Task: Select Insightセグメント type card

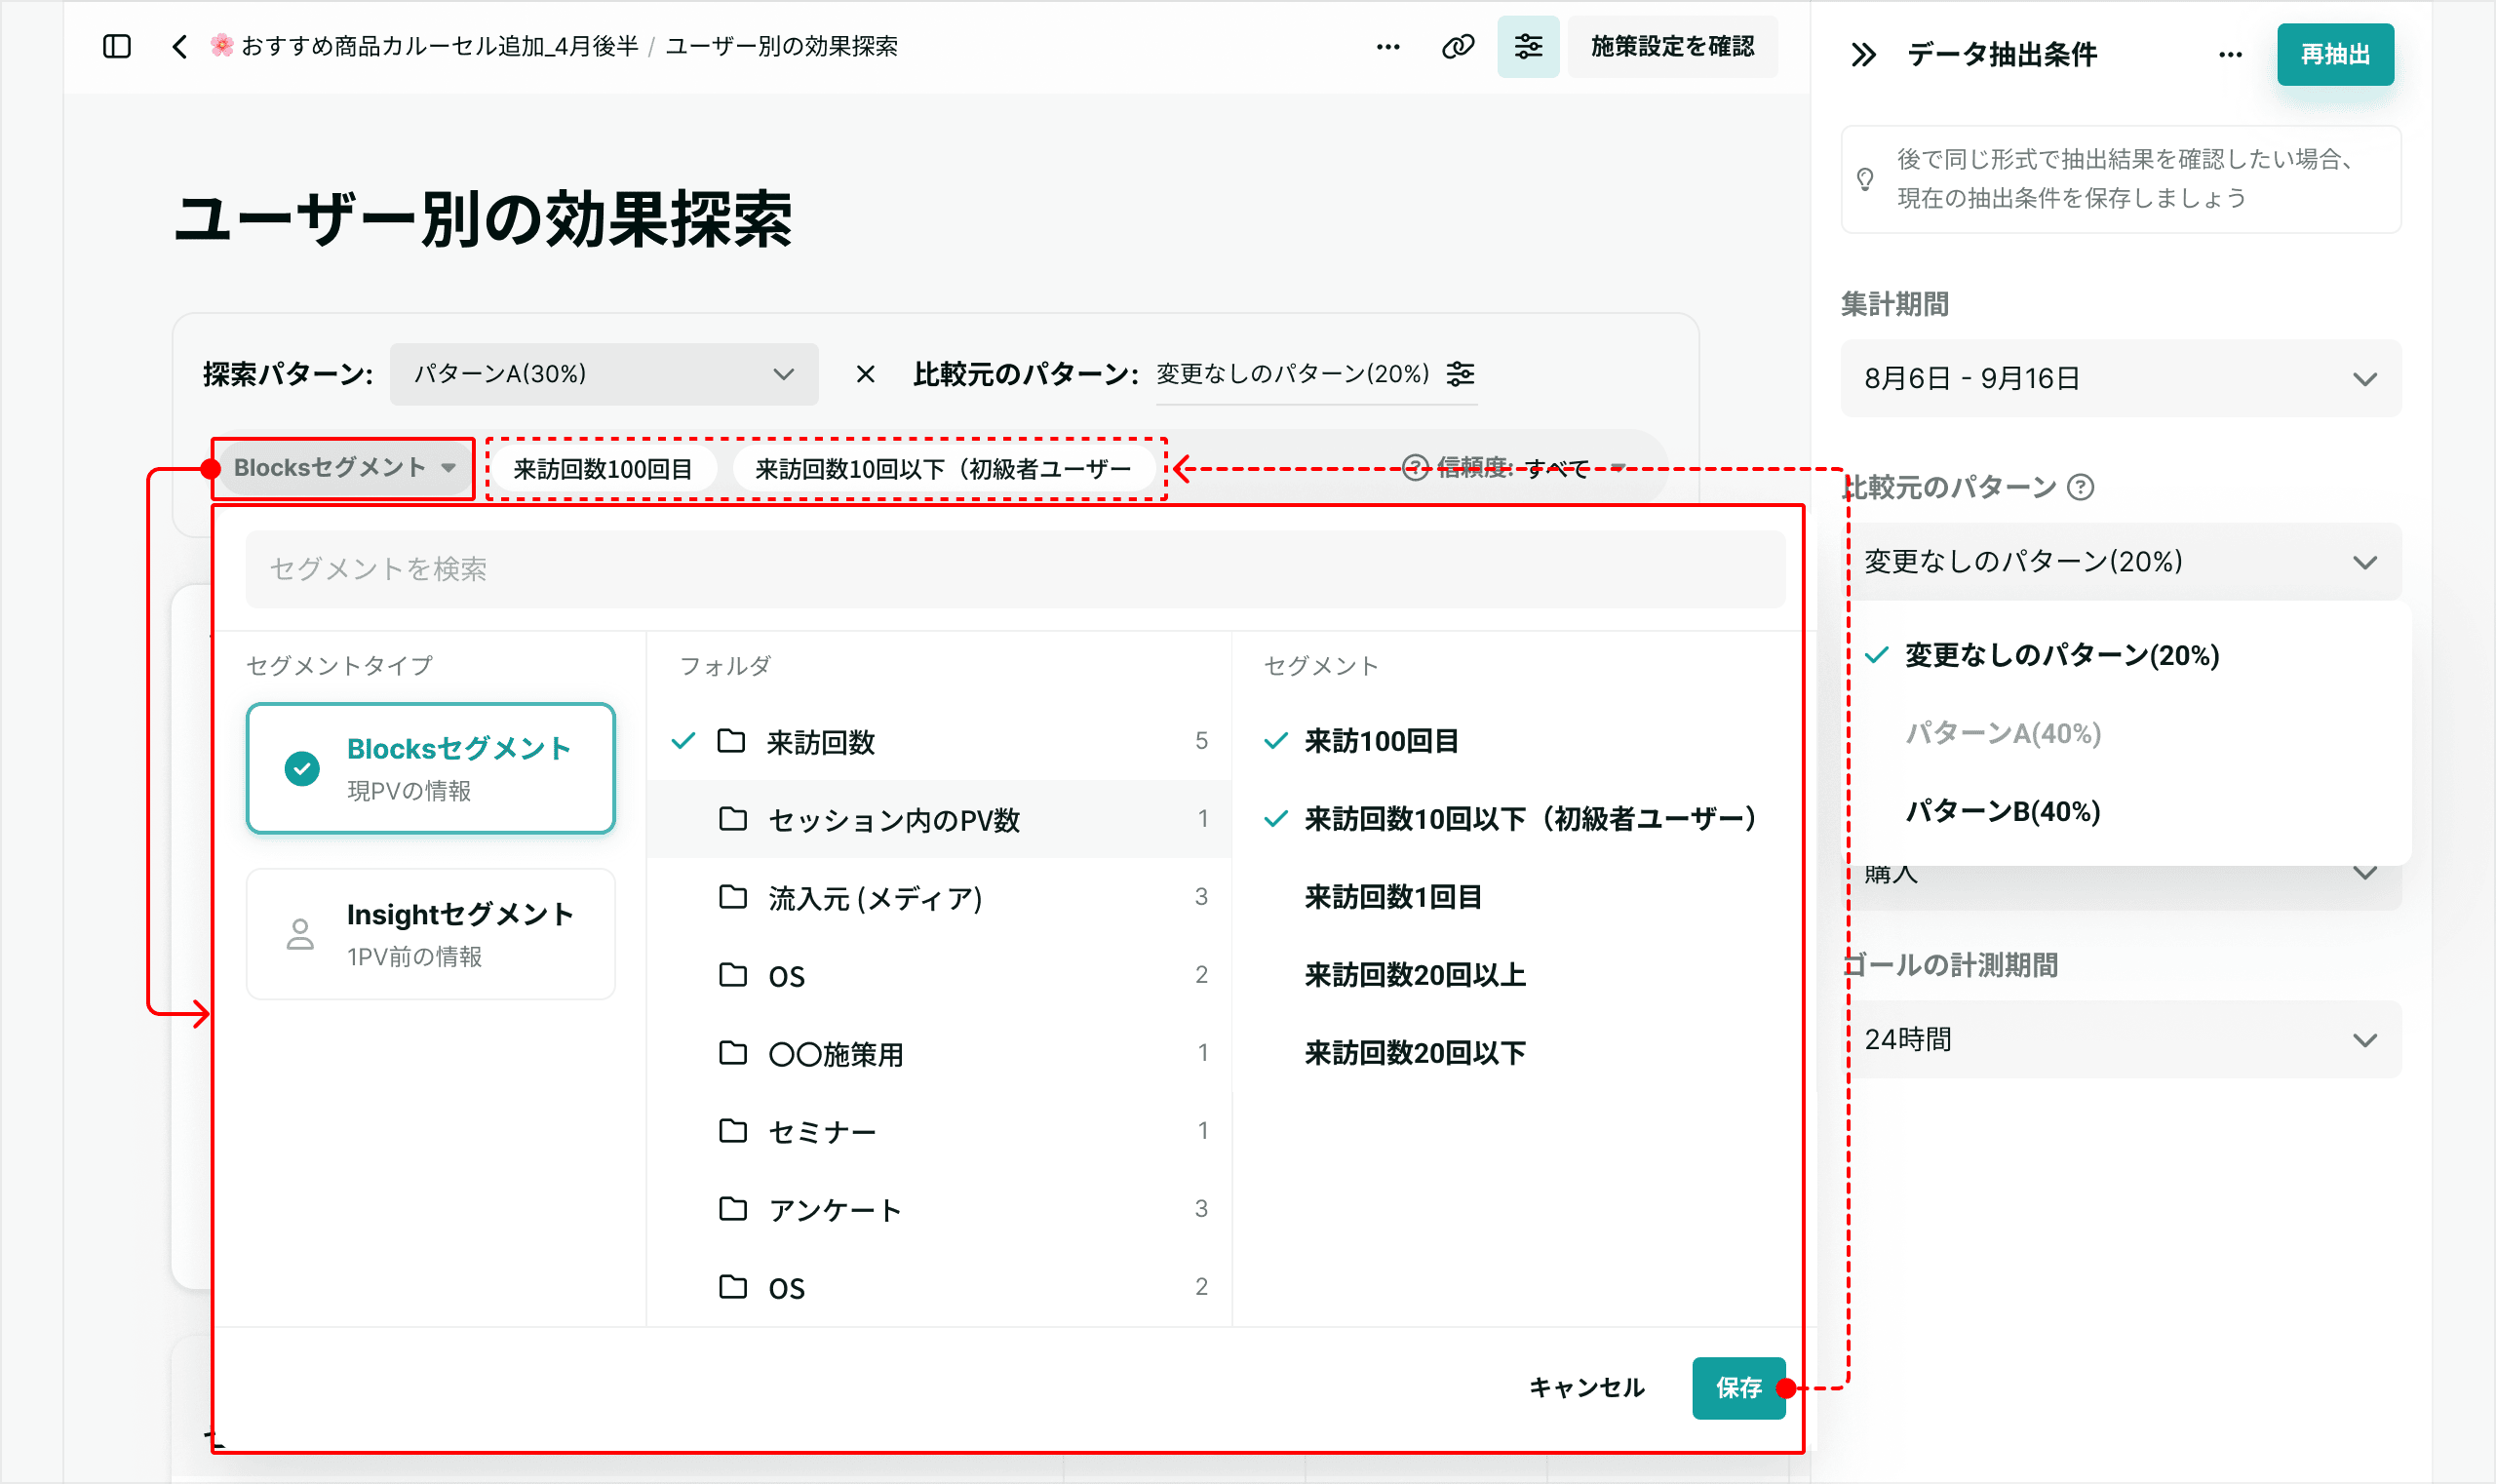Action: tap(431, 934)
